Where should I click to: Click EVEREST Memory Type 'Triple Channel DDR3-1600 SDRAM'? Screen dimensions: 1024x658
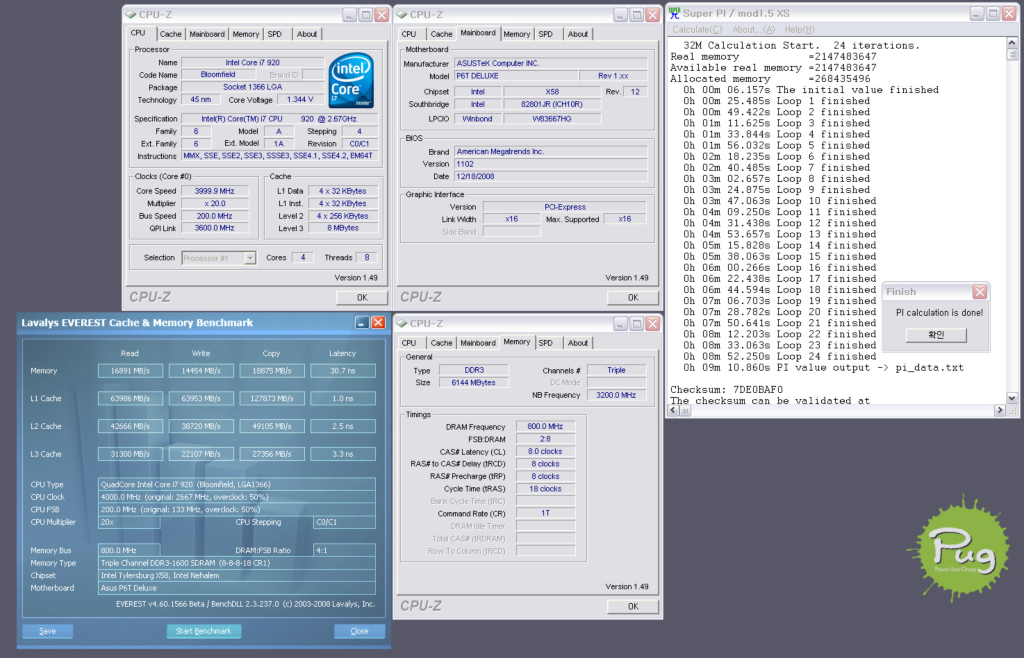[237, 563]
